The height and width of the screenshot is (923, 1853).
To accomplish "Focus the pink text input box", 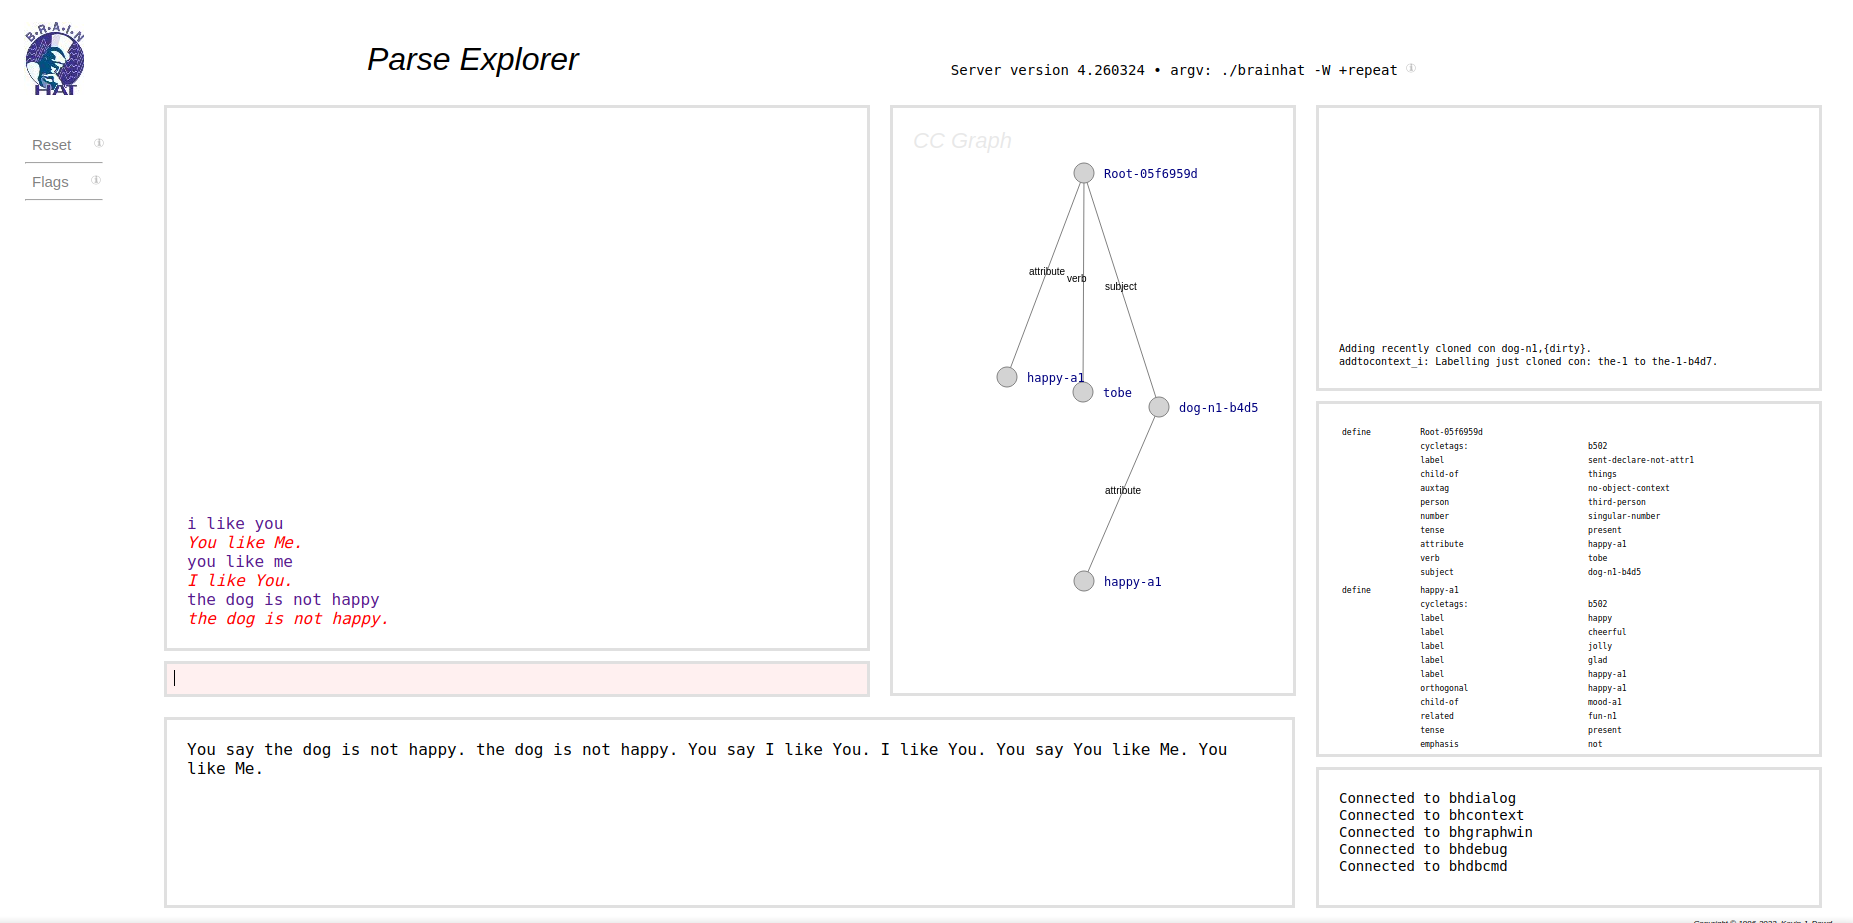I will coord(517,679).
